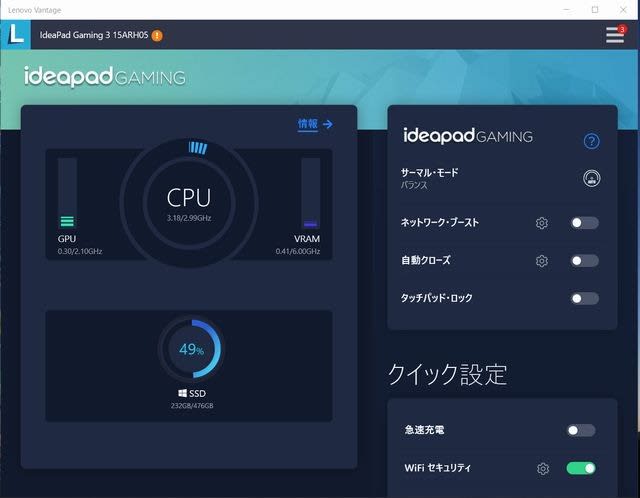The image size is (640, 498).
Task: Click the タッチパッド・ロック label
Action: [436, 298]
